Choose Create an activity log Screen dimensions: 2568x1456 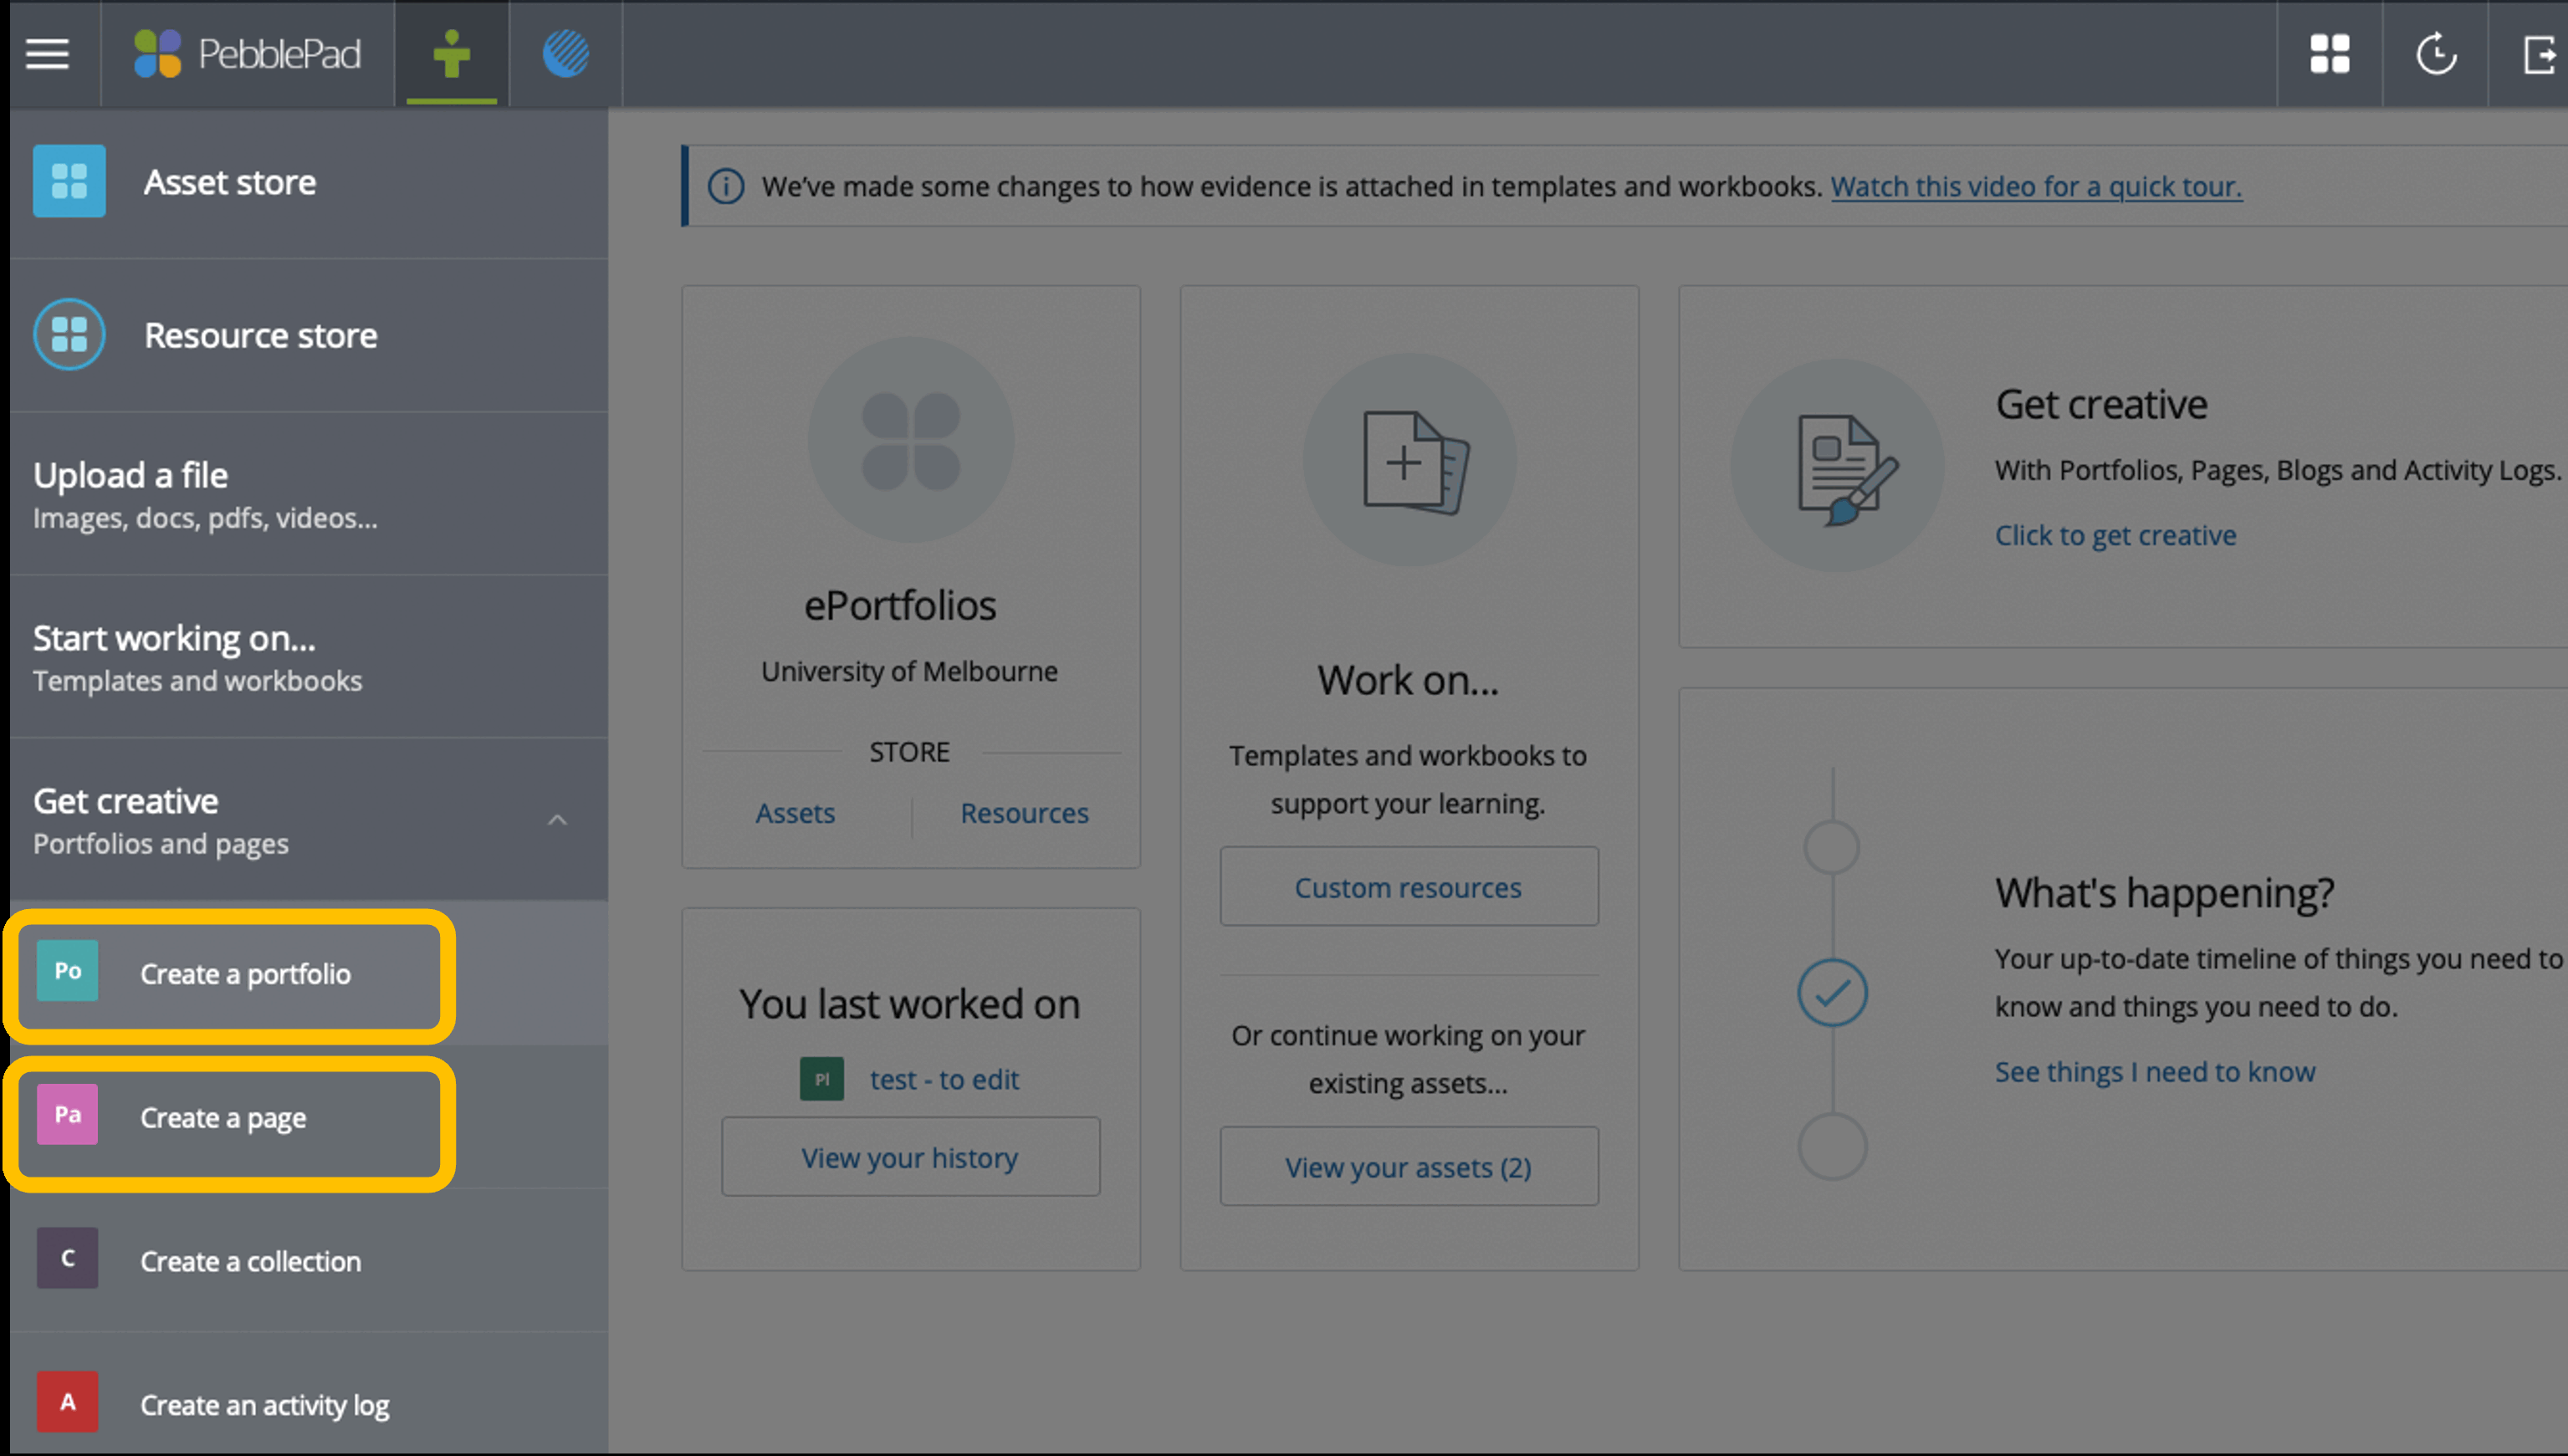point(309,1405)
